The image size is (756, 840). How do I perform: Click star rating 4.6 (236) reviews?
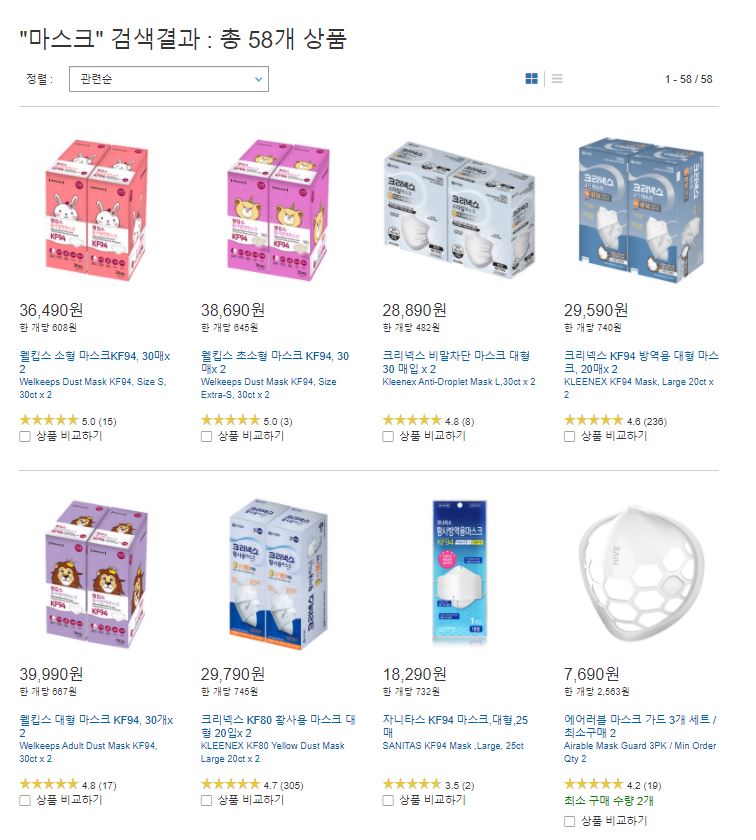click(x=615, y=421)
